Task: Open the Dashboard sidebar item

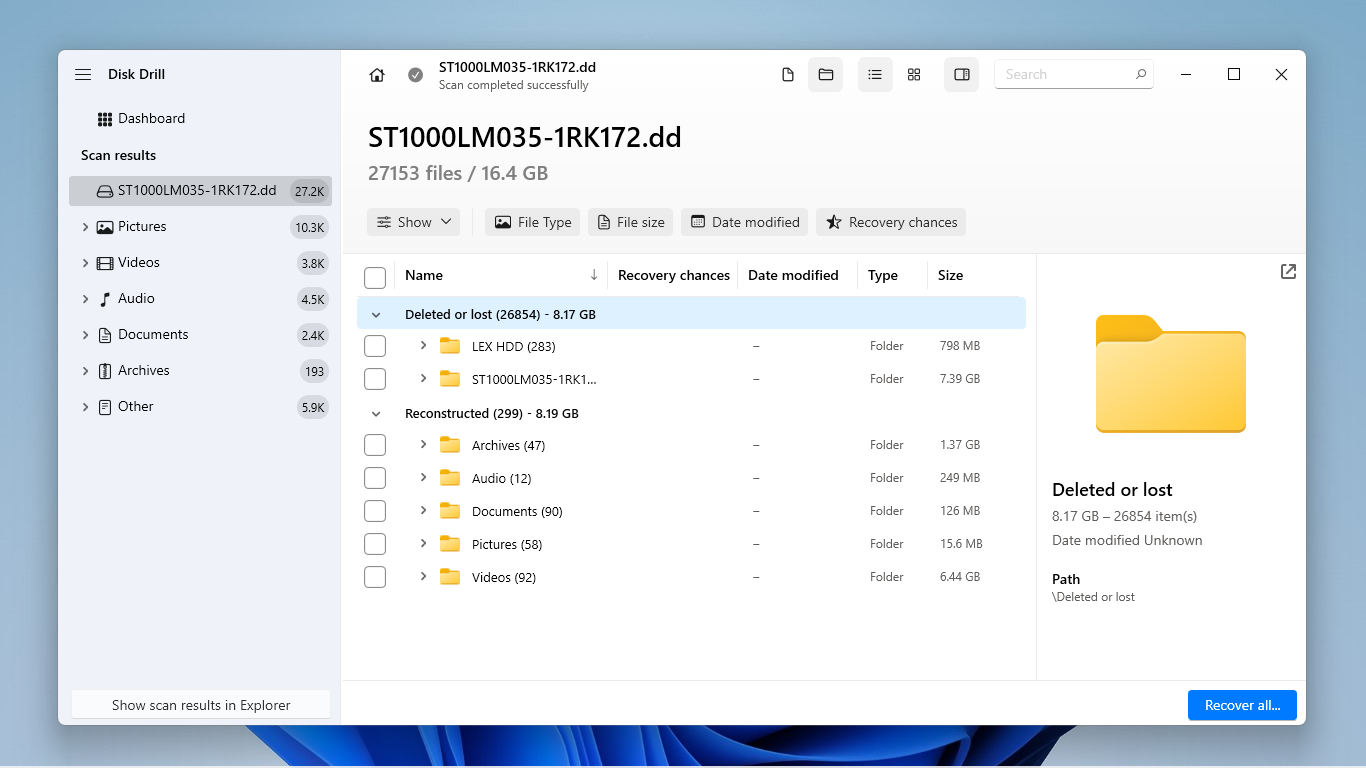Action: click(200, 119)
